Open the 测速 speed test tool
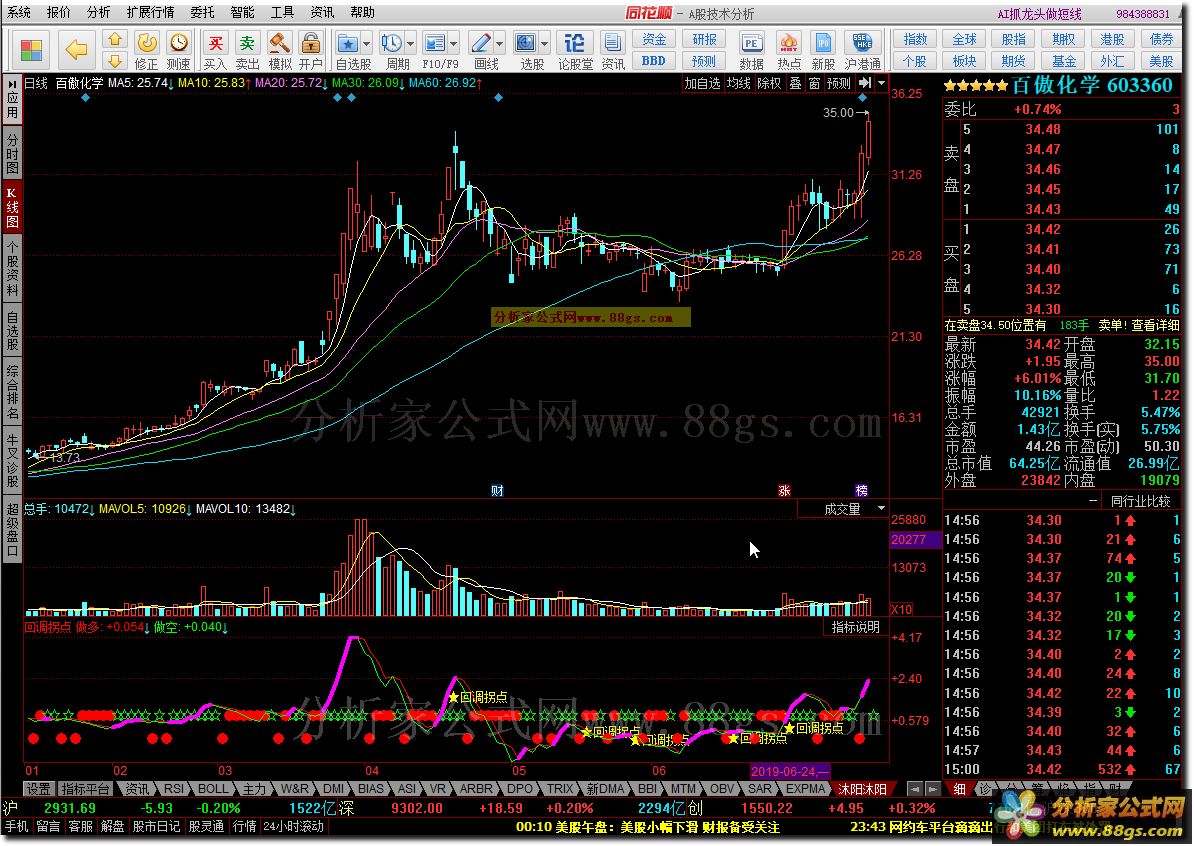The image size is (1194, 846). coord(178,50)
